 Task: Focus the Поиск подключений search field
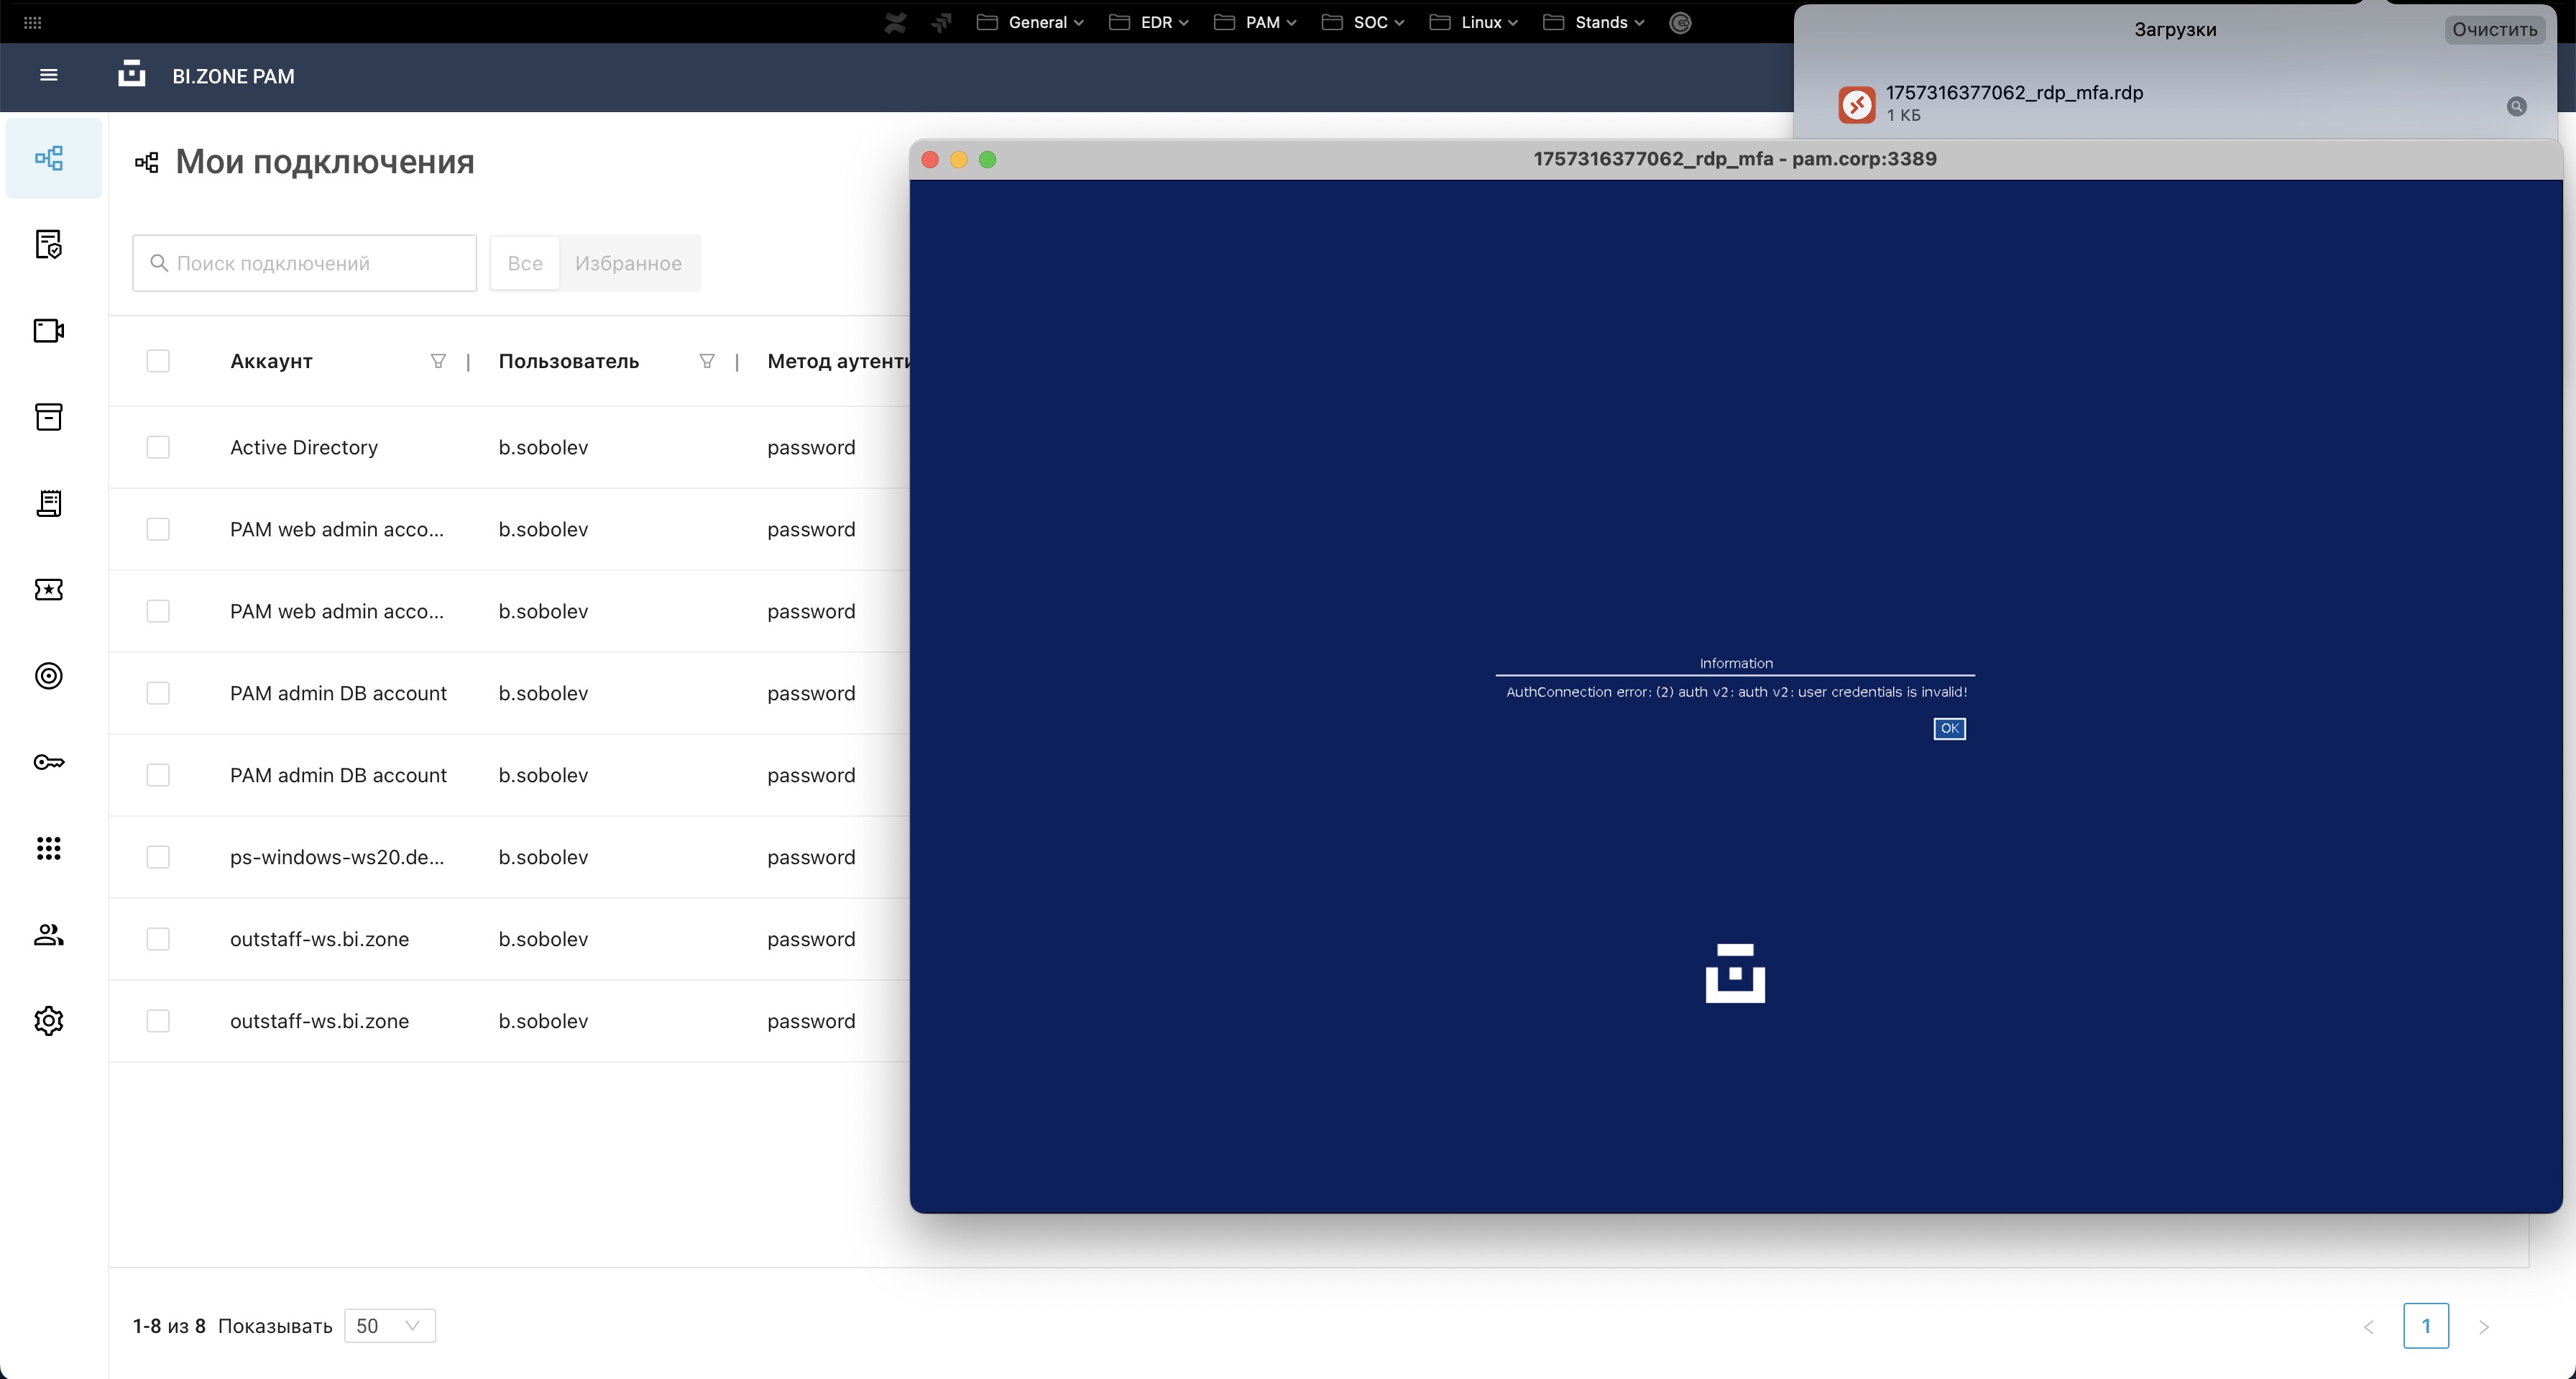click(305, 263)
